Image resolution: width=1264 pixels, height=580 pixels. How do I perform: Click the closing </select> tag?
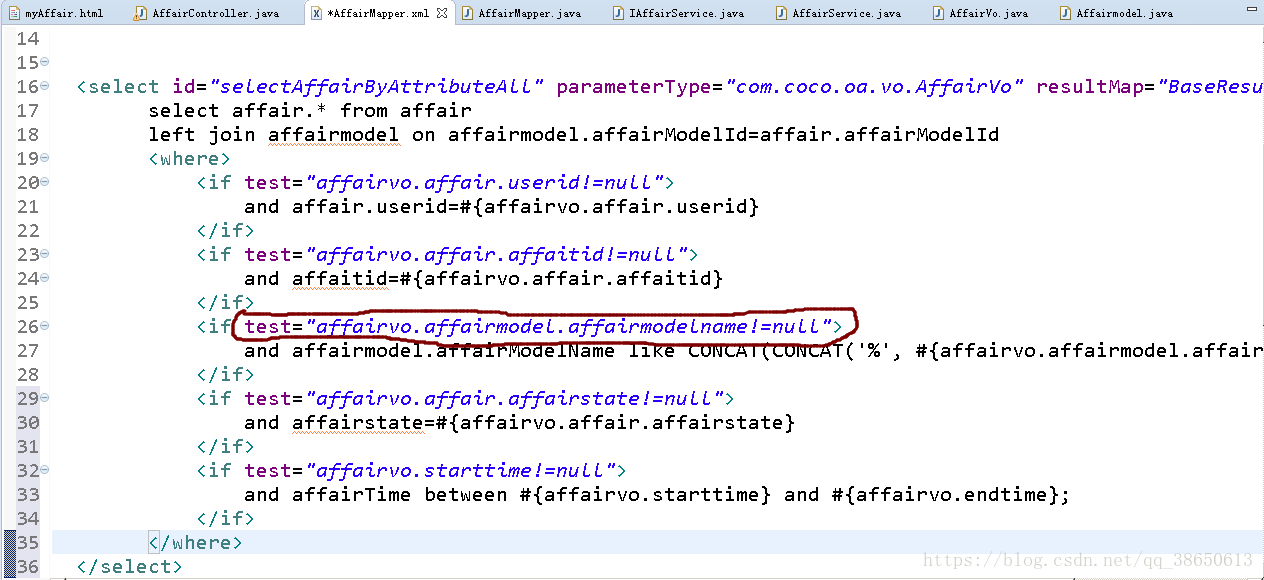[129, 566]
